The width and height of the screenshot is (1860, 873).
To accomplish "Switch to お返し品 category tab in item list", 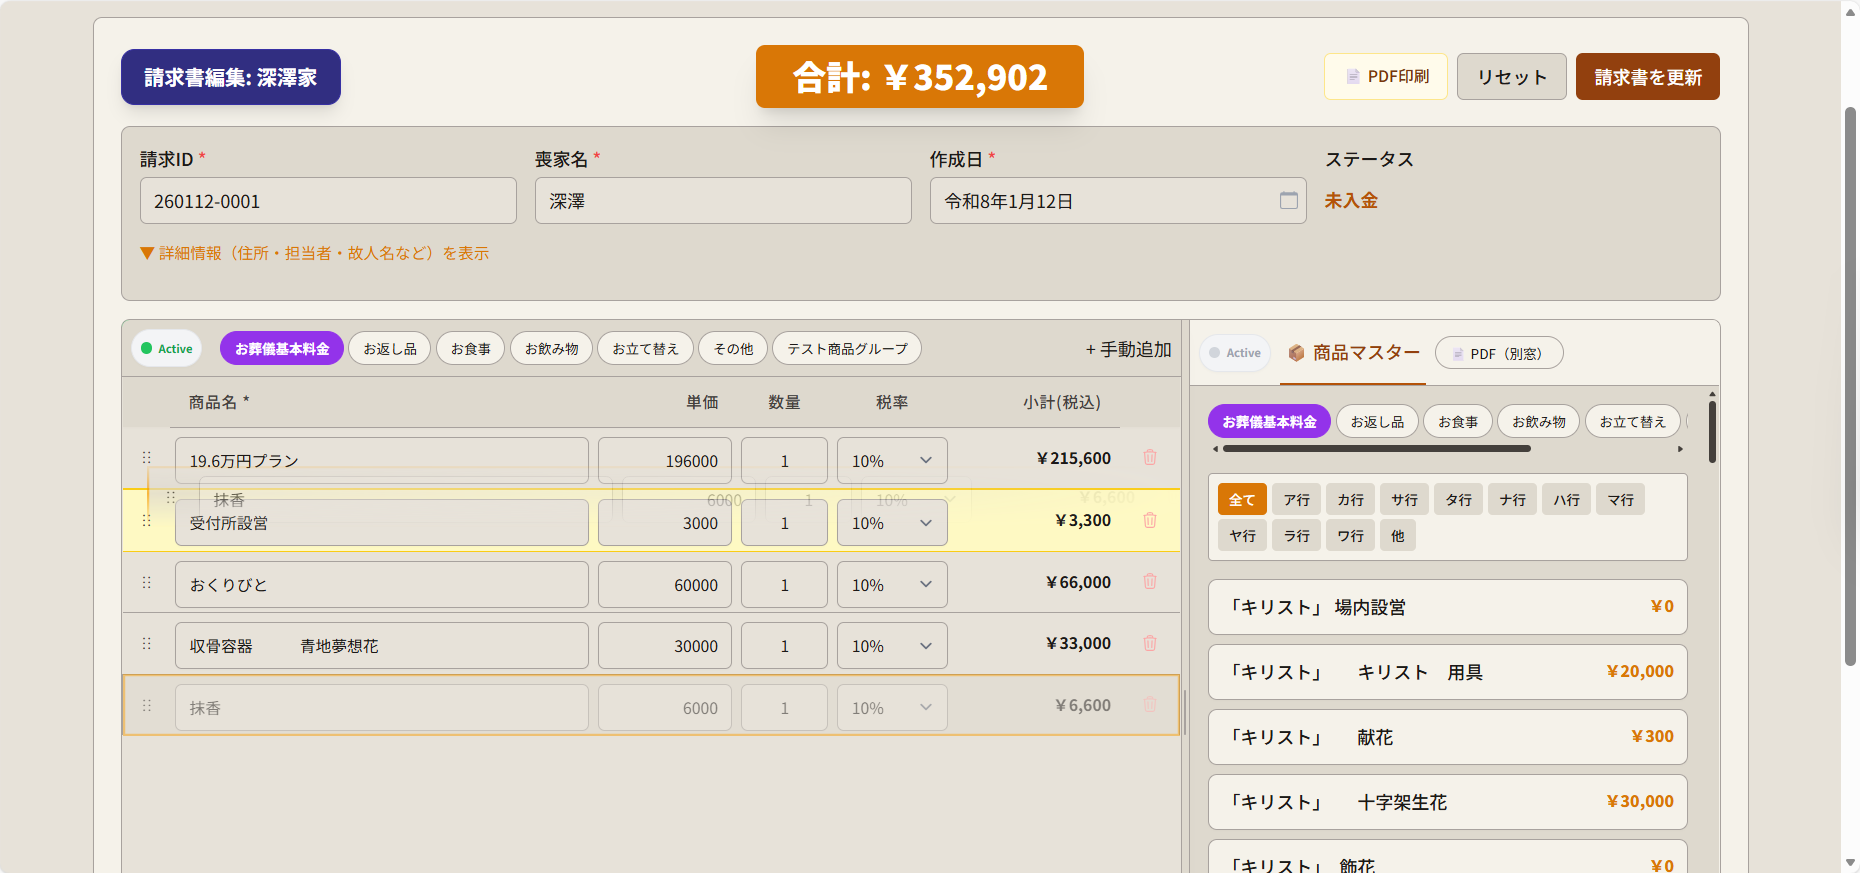I will tap(389, 349).
